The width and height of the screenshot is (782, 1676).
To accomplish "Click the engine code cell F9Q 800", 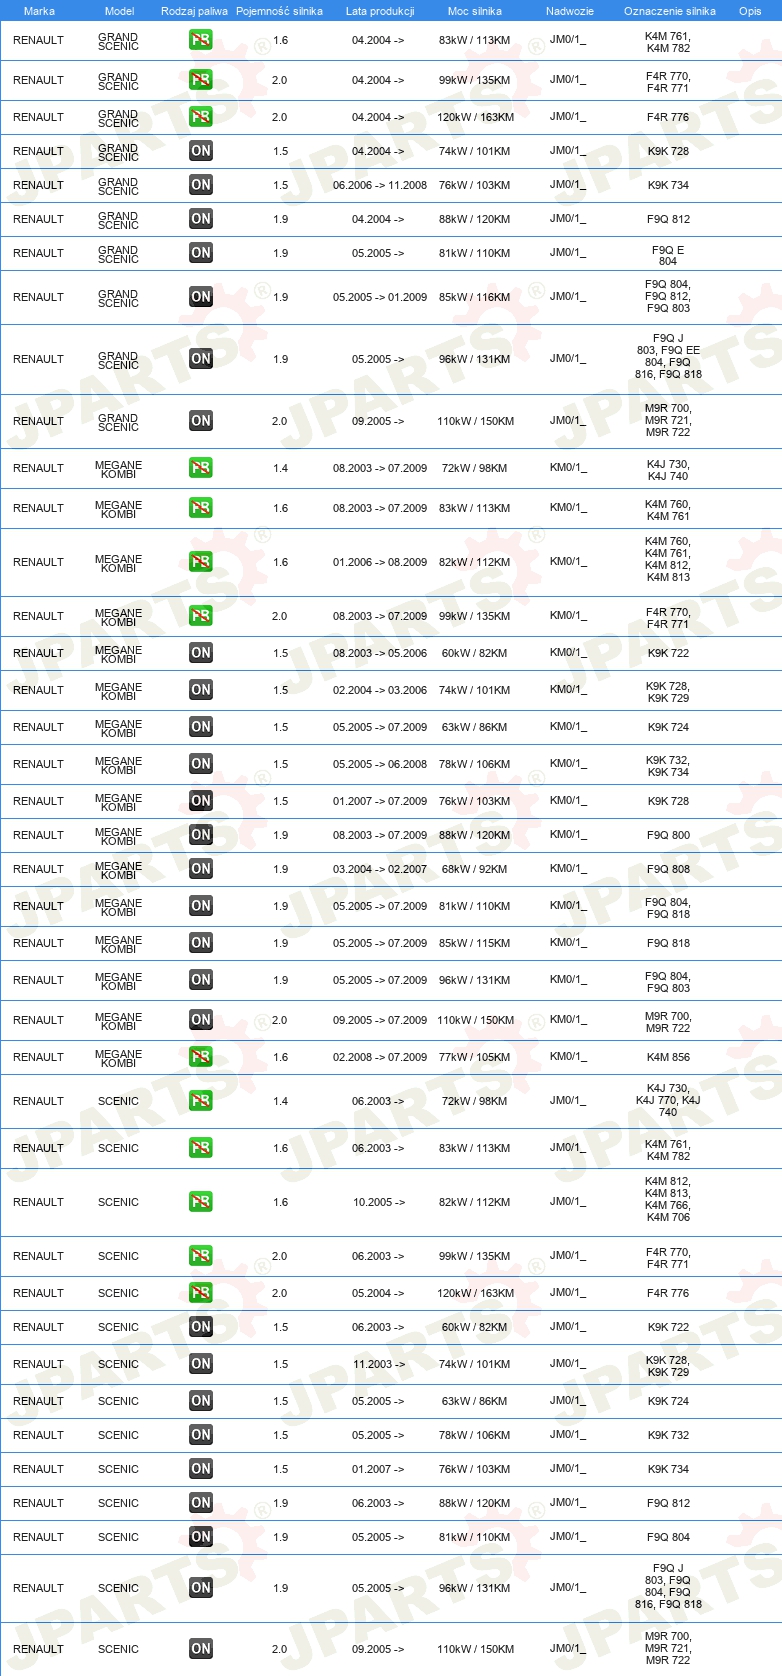I will click(x=668, y=835).
